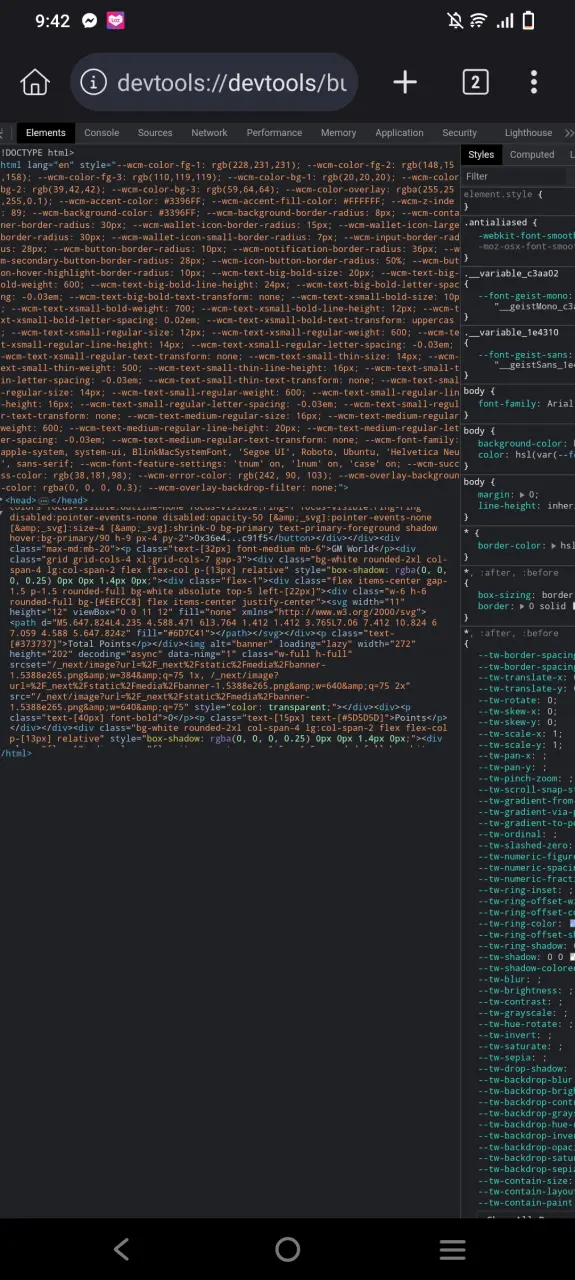Open the Performance tab
Screen dimensions: 575x1280
(x=274, y=133)
